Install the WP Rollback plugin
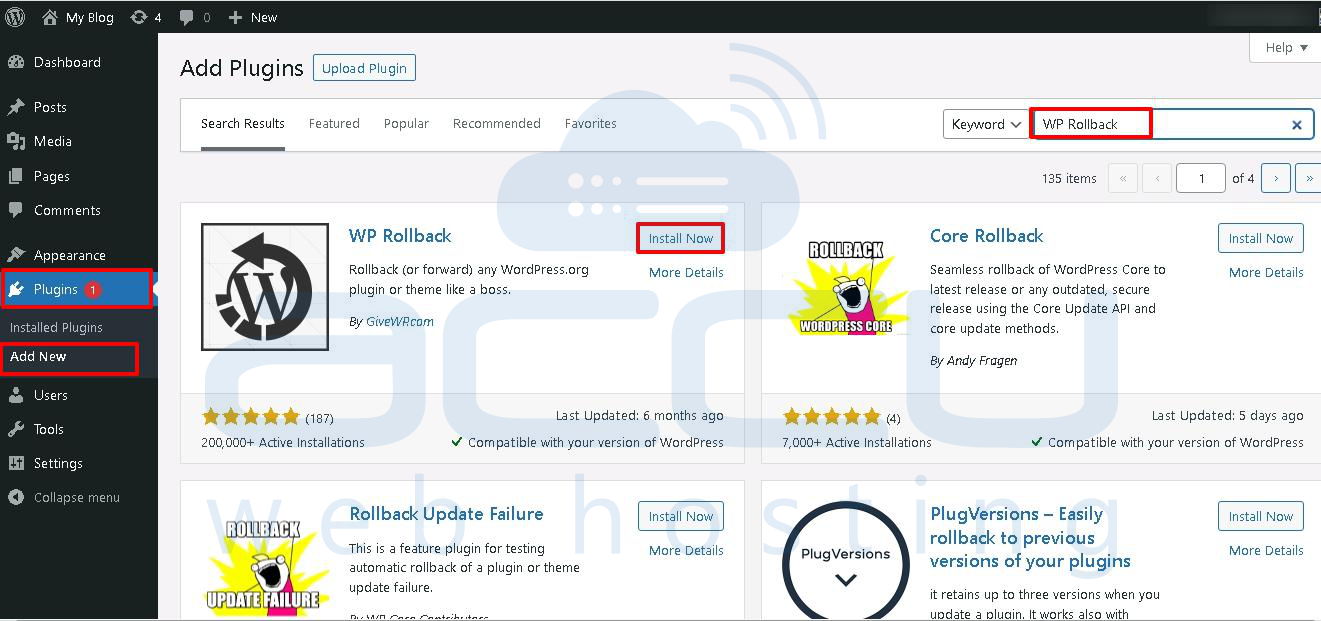1321x621 pixels. [680, 238]
